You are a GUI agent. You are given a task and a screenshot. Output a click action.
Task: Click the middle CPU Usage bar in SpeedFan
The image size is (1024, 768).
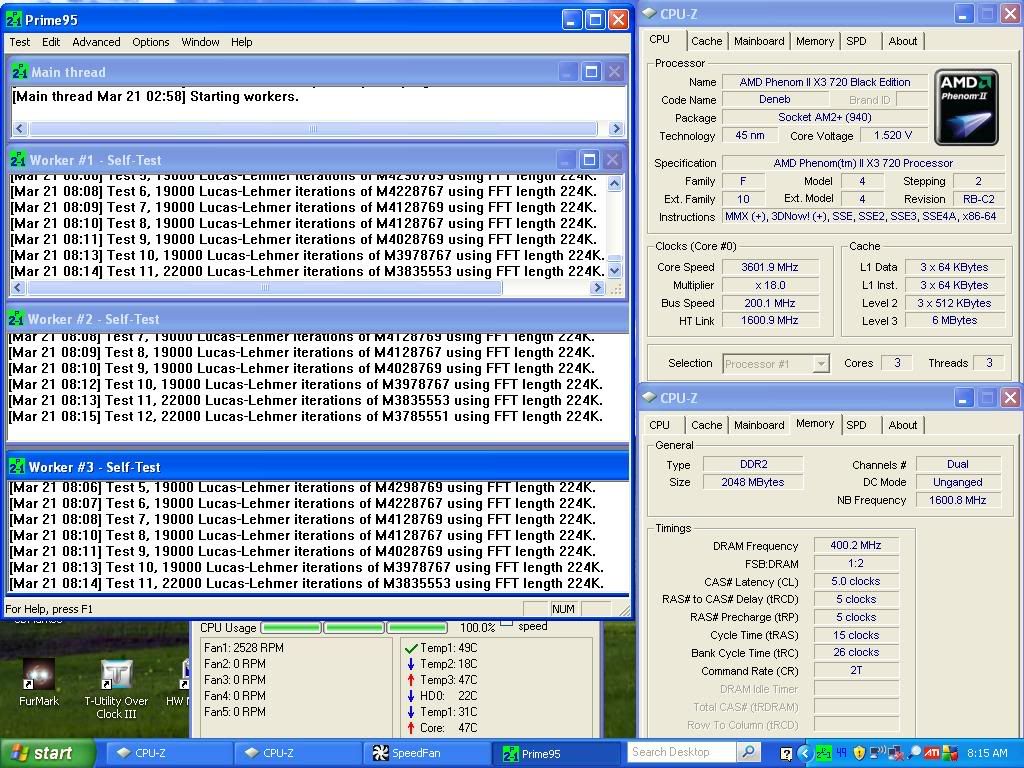tap(353, 628)
